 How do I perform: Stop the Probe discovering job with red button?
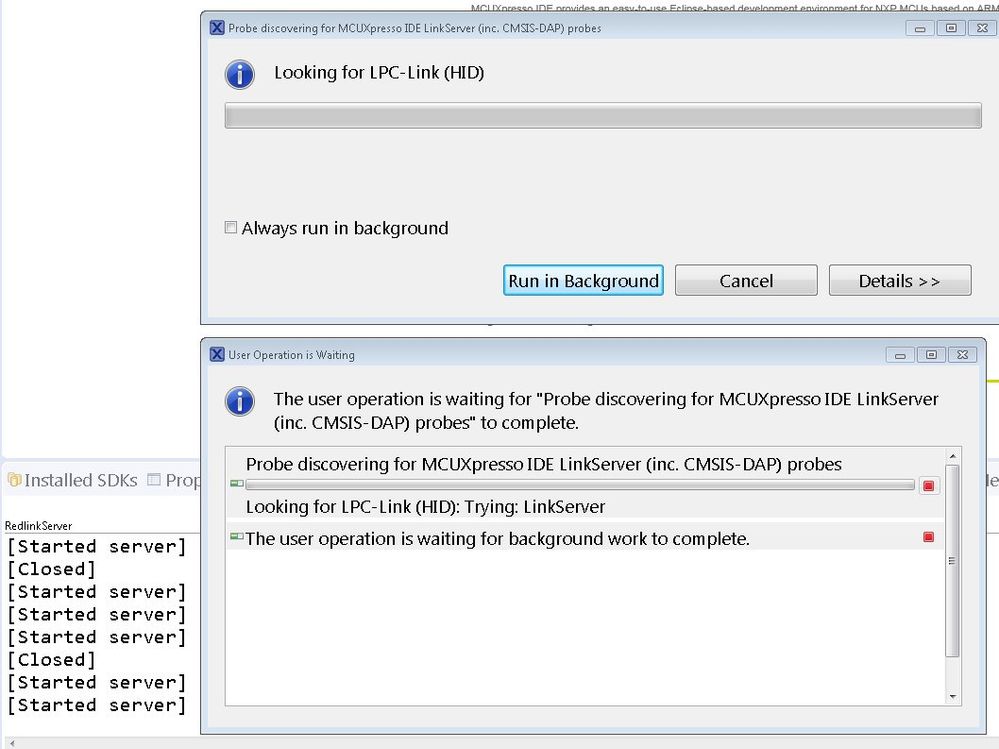tap(928, 486)
